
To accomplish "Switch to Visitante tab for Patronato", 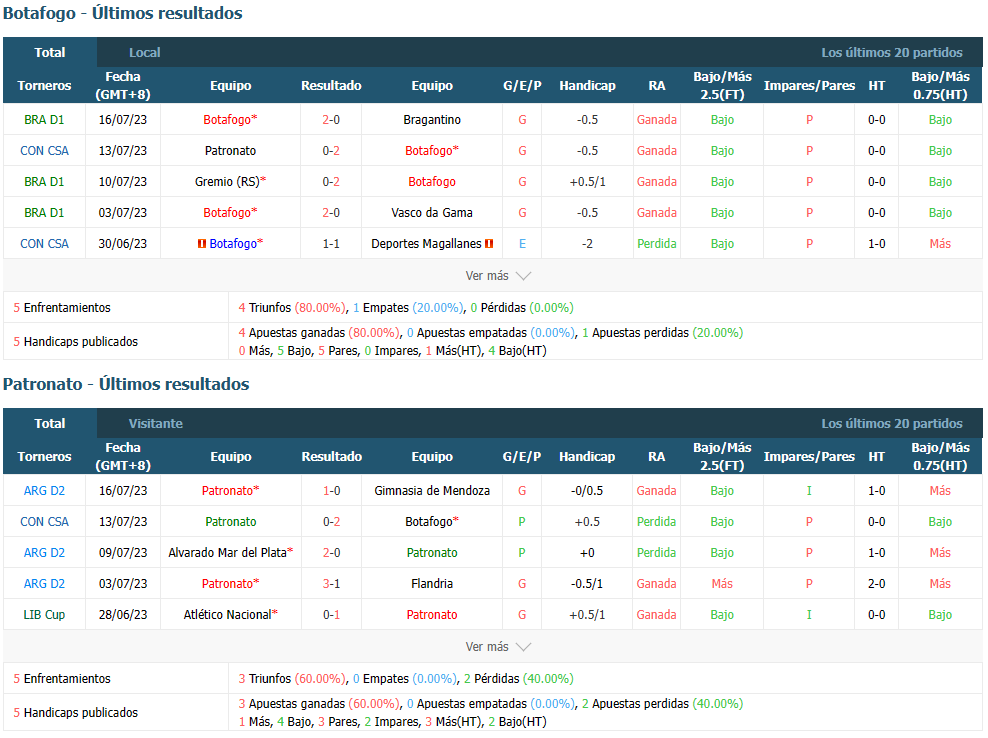I will pyautogui.click(x=156, y=424).
